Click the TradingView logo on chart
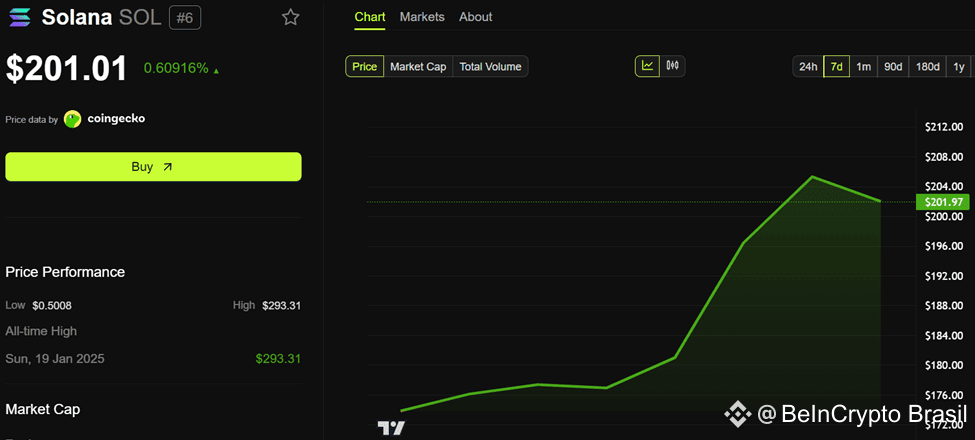Screen dimensions: 975x440 pyautogui.click(x=391, y=428)
